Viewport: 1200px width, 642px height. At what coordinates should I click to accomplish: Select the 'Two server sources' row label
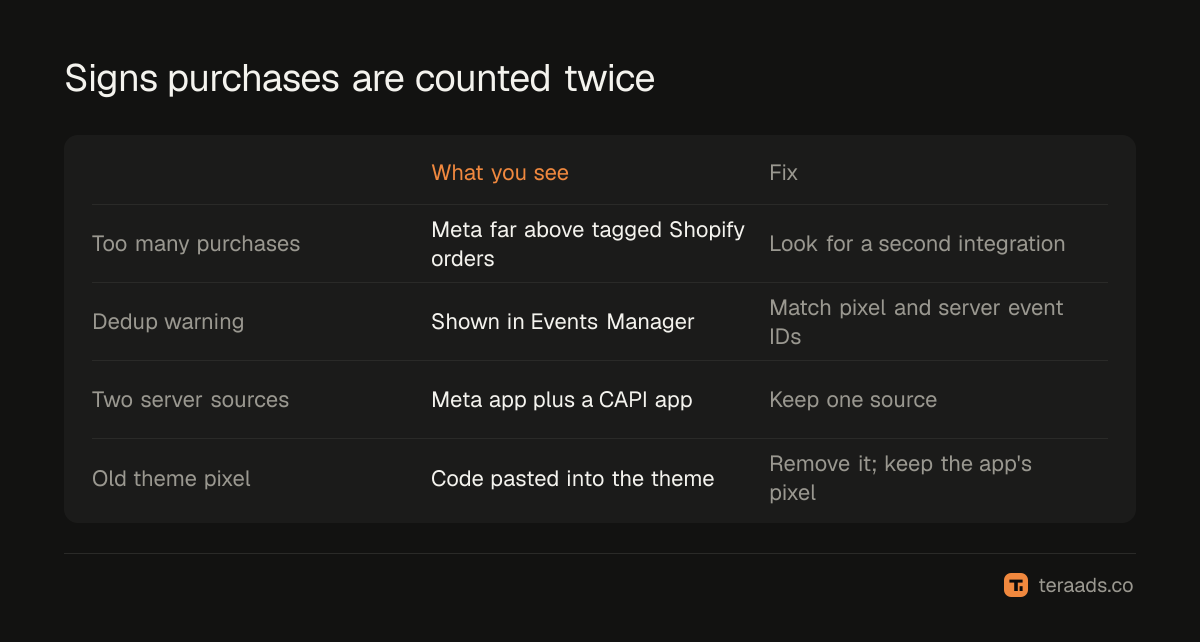[190, 400]
